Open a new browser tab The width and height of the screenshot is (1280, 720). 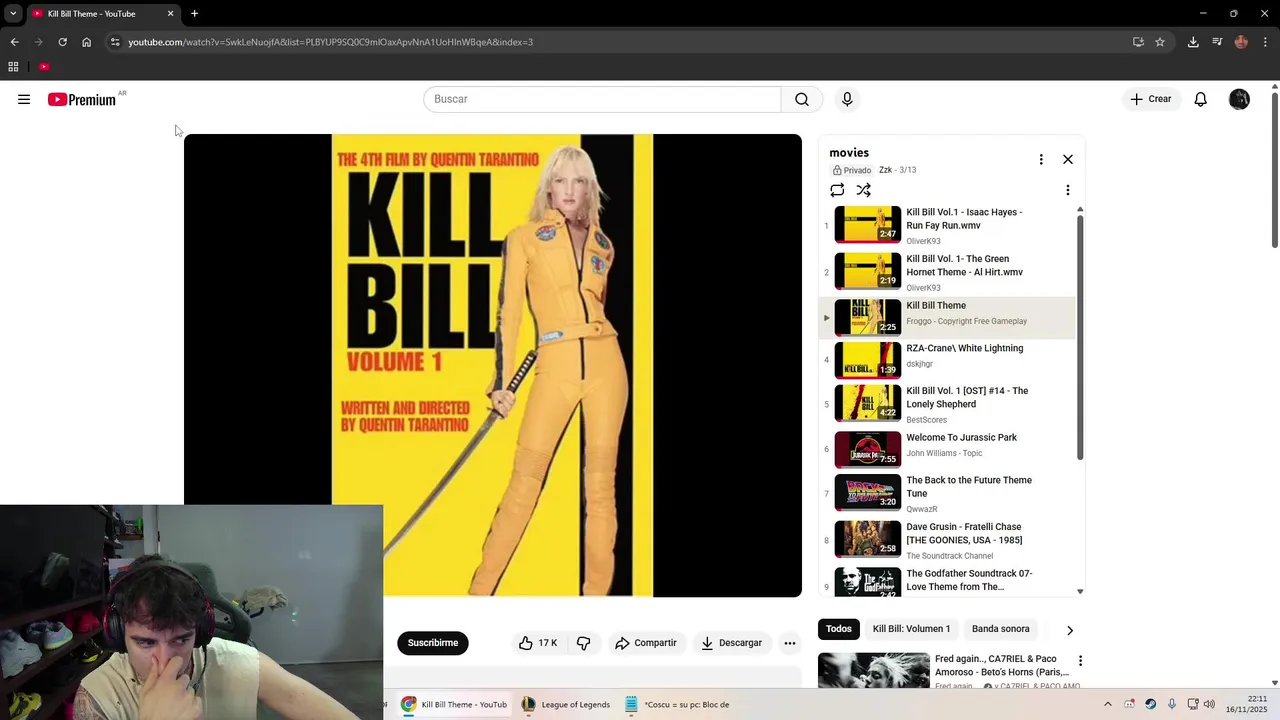coord(194,14)
